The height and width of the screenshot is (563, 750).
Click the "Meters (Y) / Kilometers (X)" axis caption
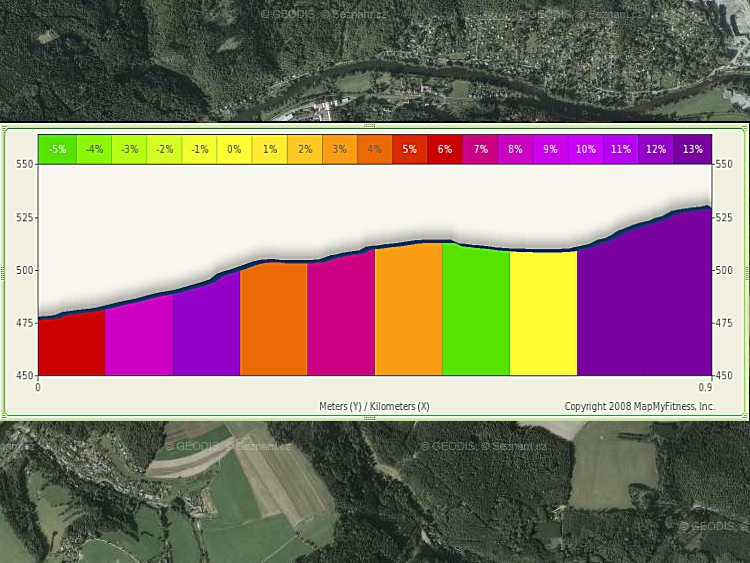coord(374,406)
